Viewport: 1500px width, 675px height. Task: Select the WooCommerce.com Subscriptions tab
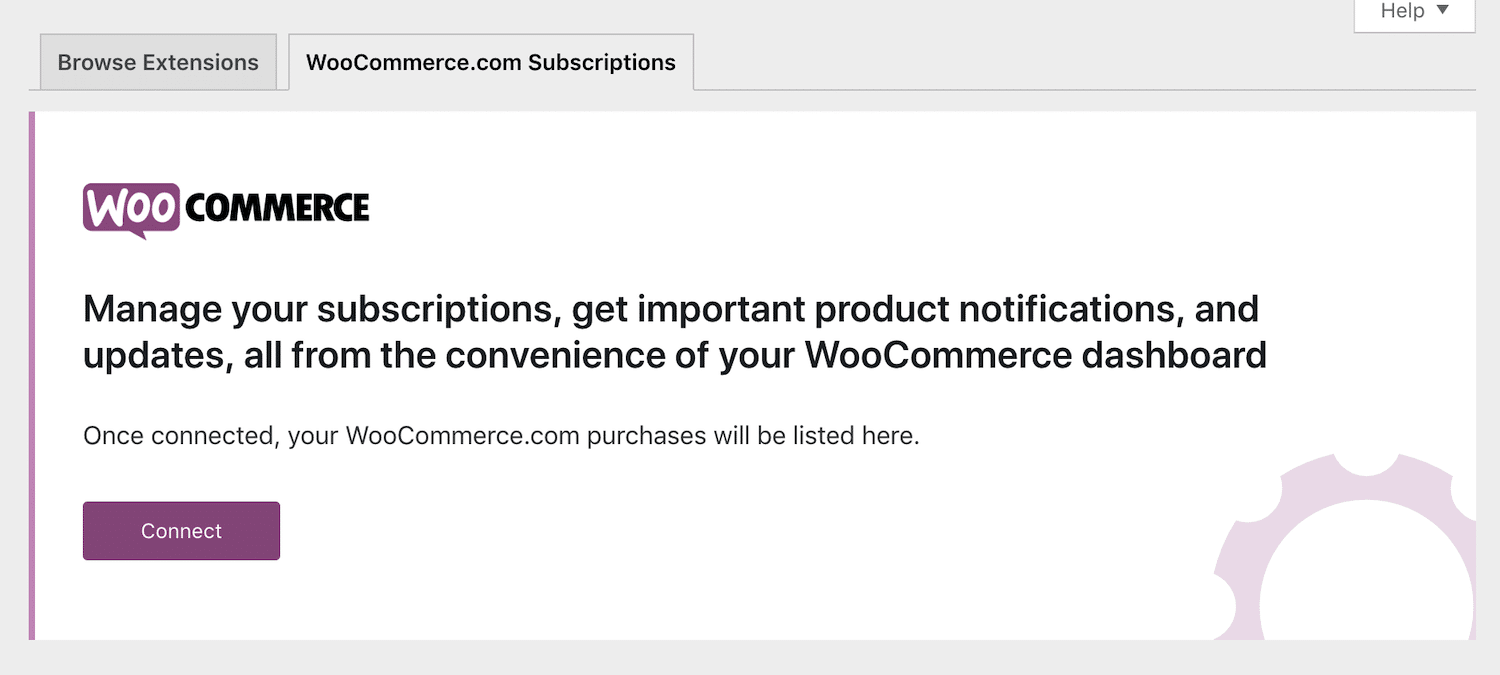click(490, 61)
